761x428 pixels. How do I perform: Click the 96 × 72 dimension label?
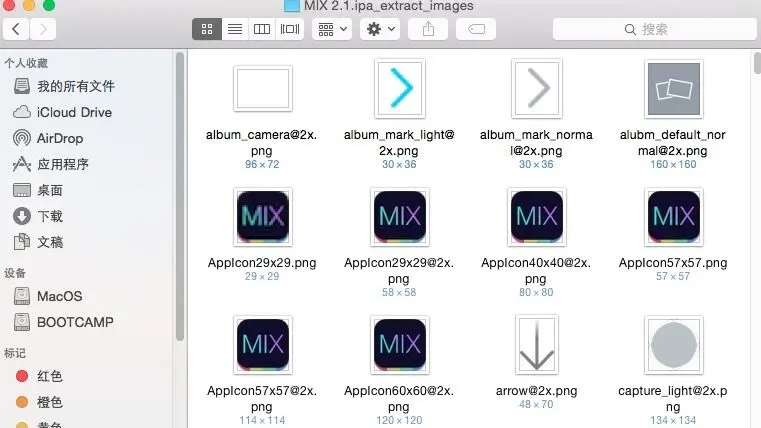(262, 165)
